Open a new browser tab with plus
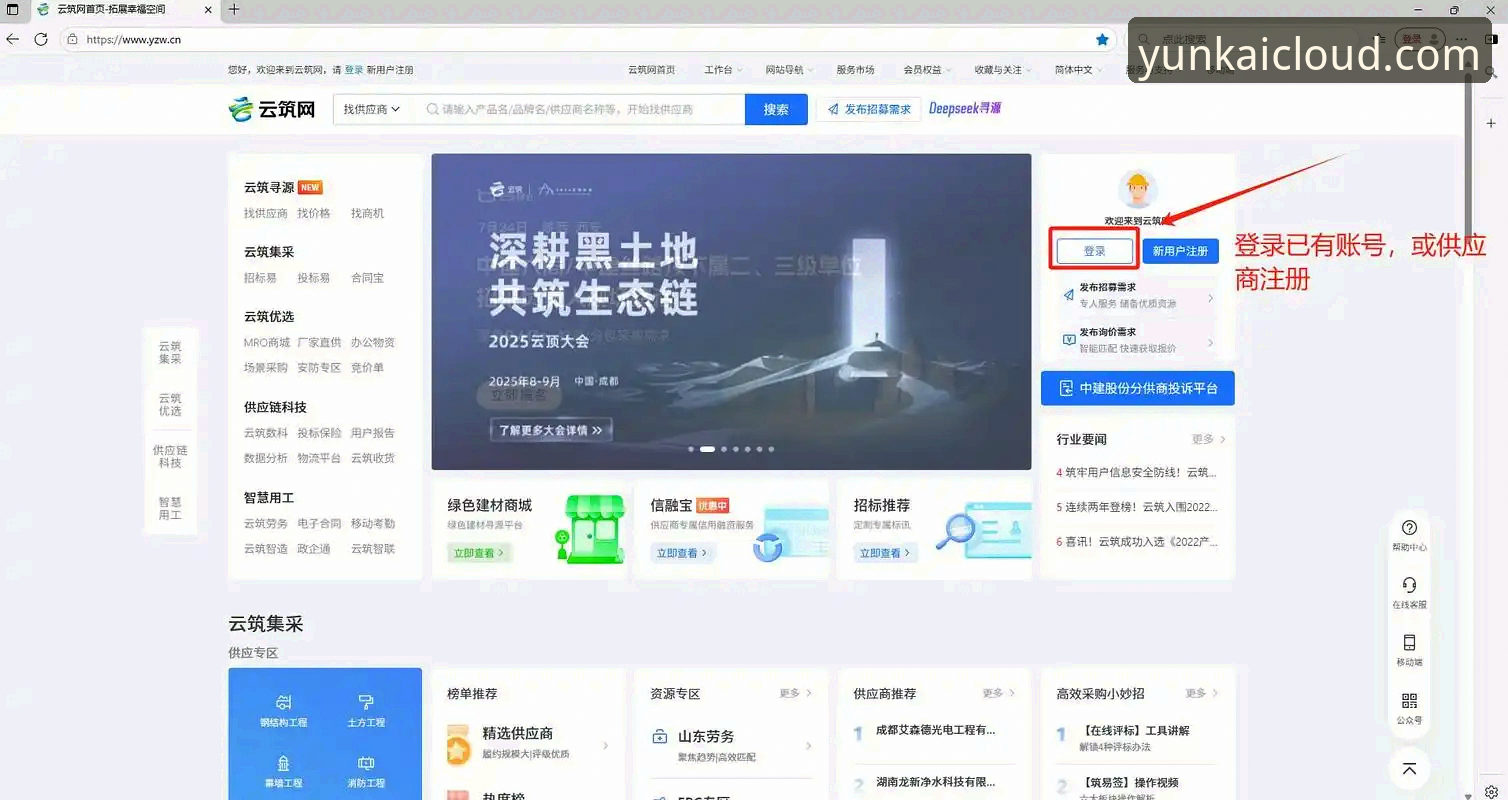Screen dimensions: 1508x800 [234, 9]
